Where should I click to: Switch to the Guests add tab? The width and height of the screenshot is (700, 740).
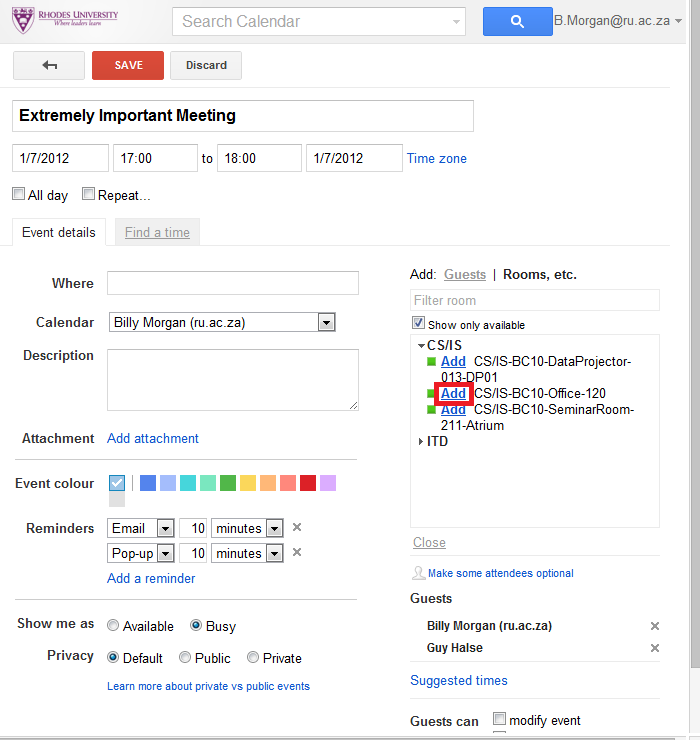click(465, 274)
